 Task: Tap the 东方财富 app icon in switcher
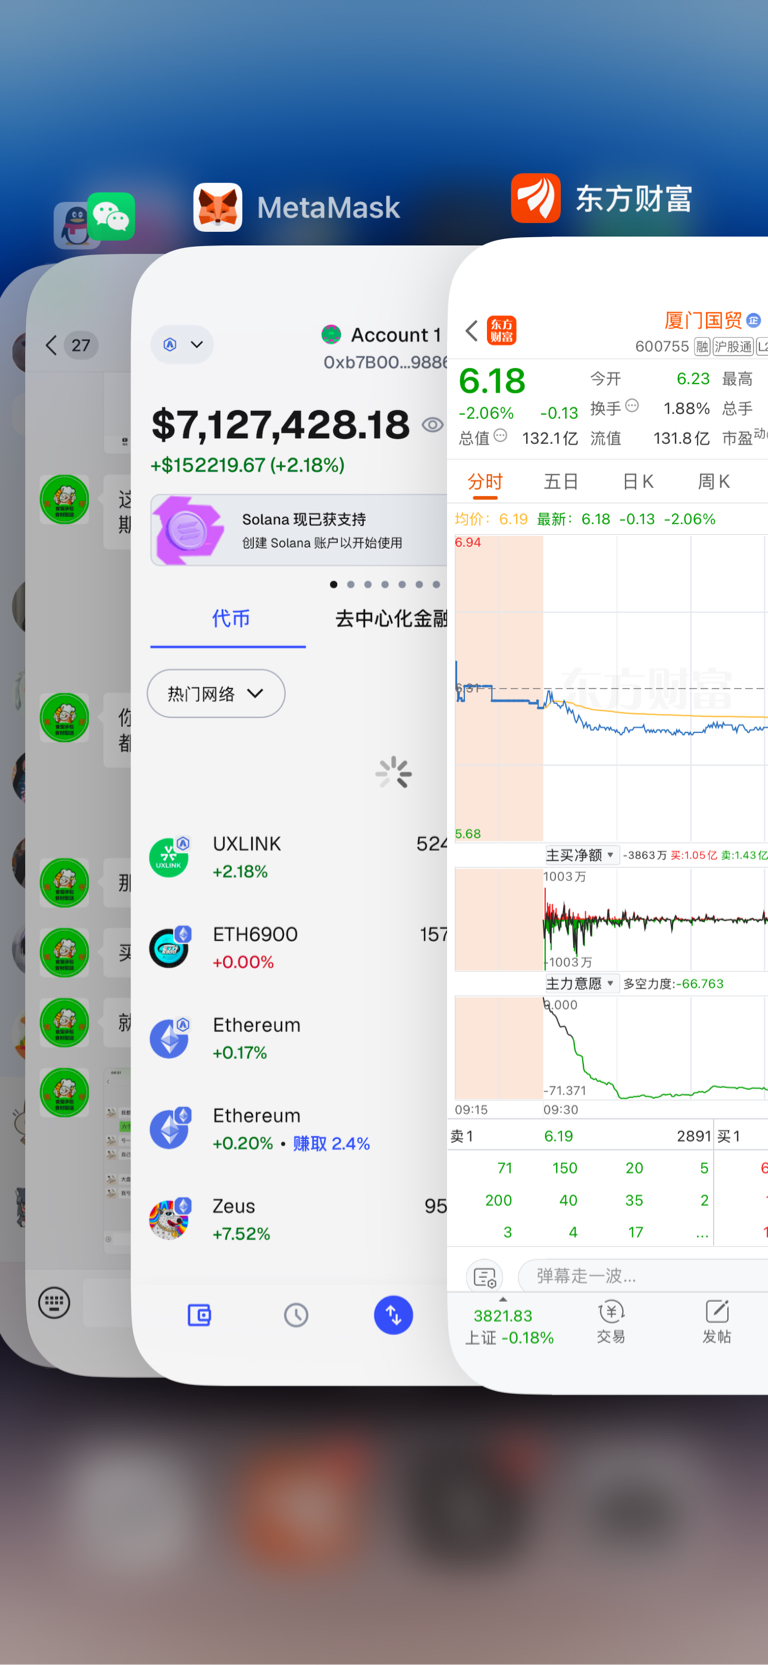(x=536, y=198)
